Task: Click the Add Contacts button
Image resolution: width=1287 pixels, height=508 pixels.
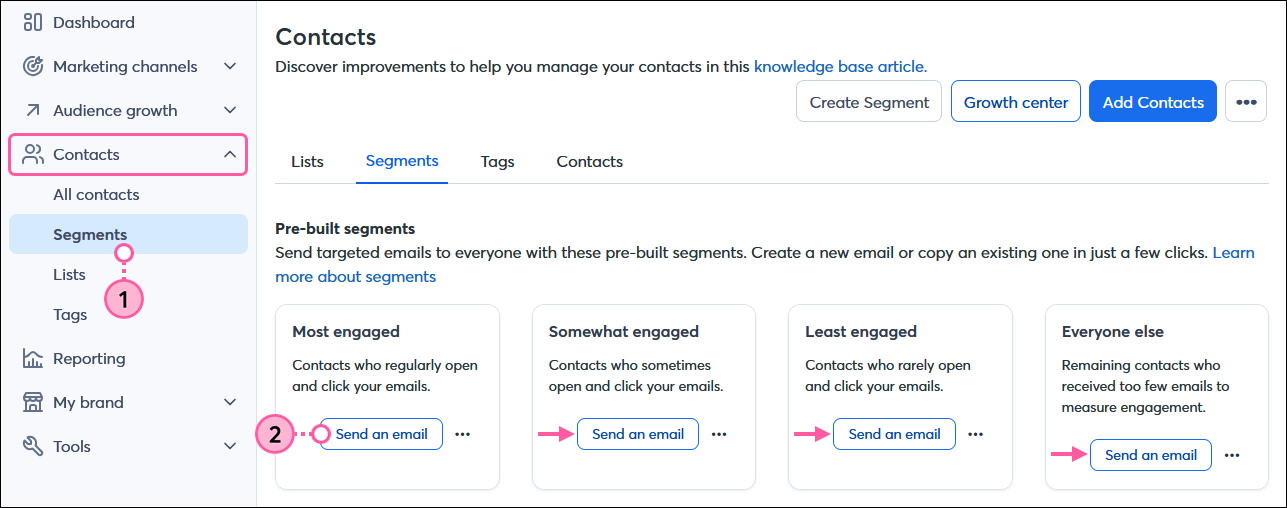Action: (1153, 102)
